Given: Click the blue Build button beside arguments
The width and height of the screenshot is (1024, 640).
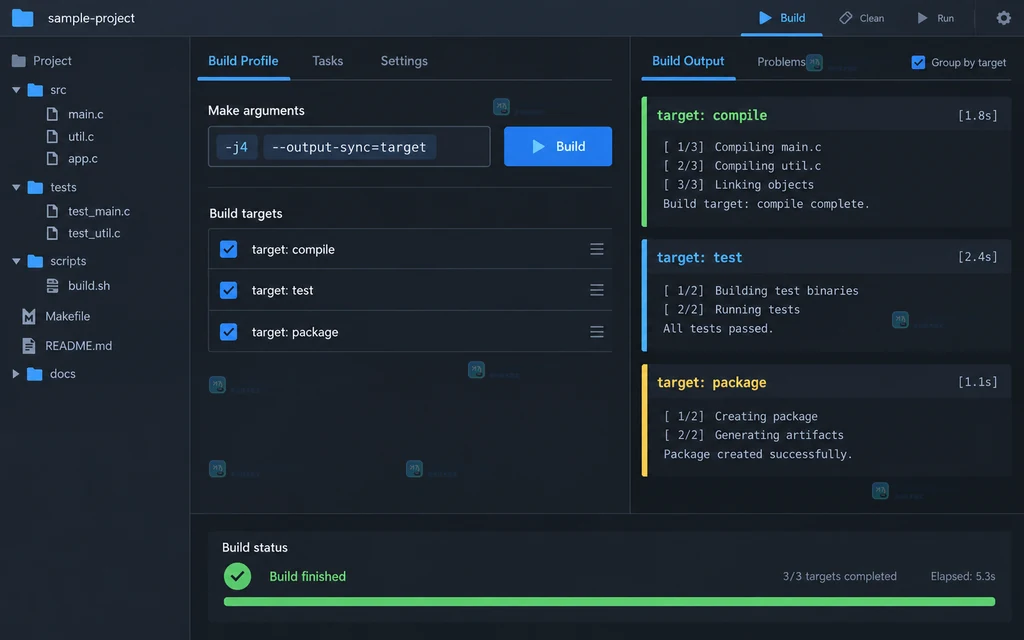Looking at the screenshot, I should [558, 146].
